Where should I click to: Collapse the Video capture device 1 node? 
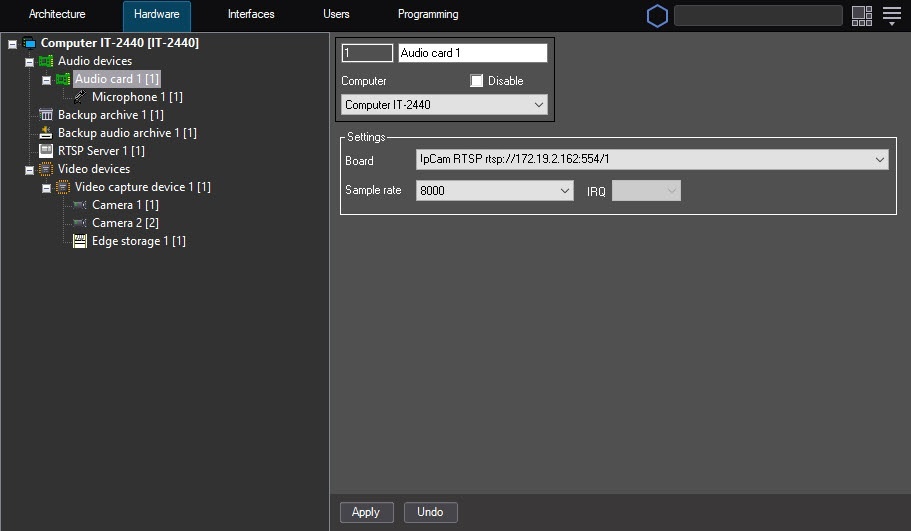click(x=46, y=188)
